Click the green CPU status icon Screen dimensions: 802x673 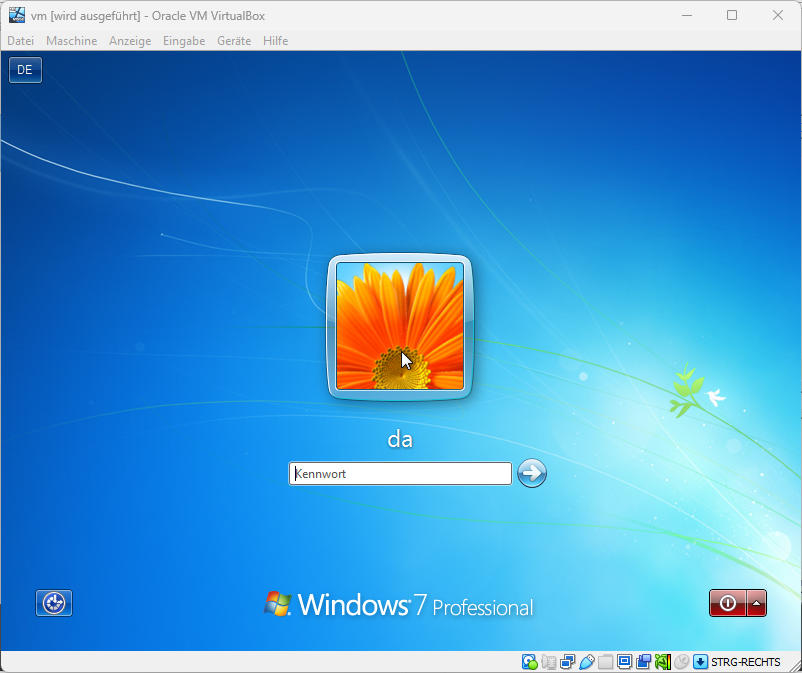coord(663,662)
